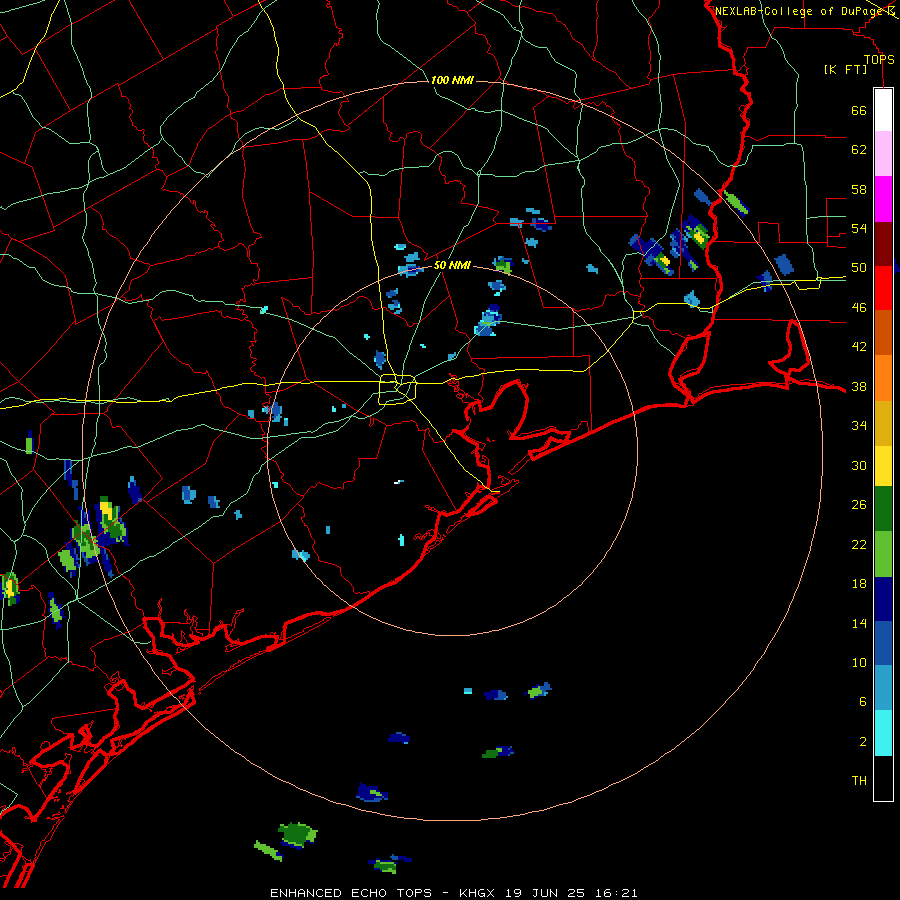Click the legend value label 54
This screenshot has height=900, width=900.
859,228
